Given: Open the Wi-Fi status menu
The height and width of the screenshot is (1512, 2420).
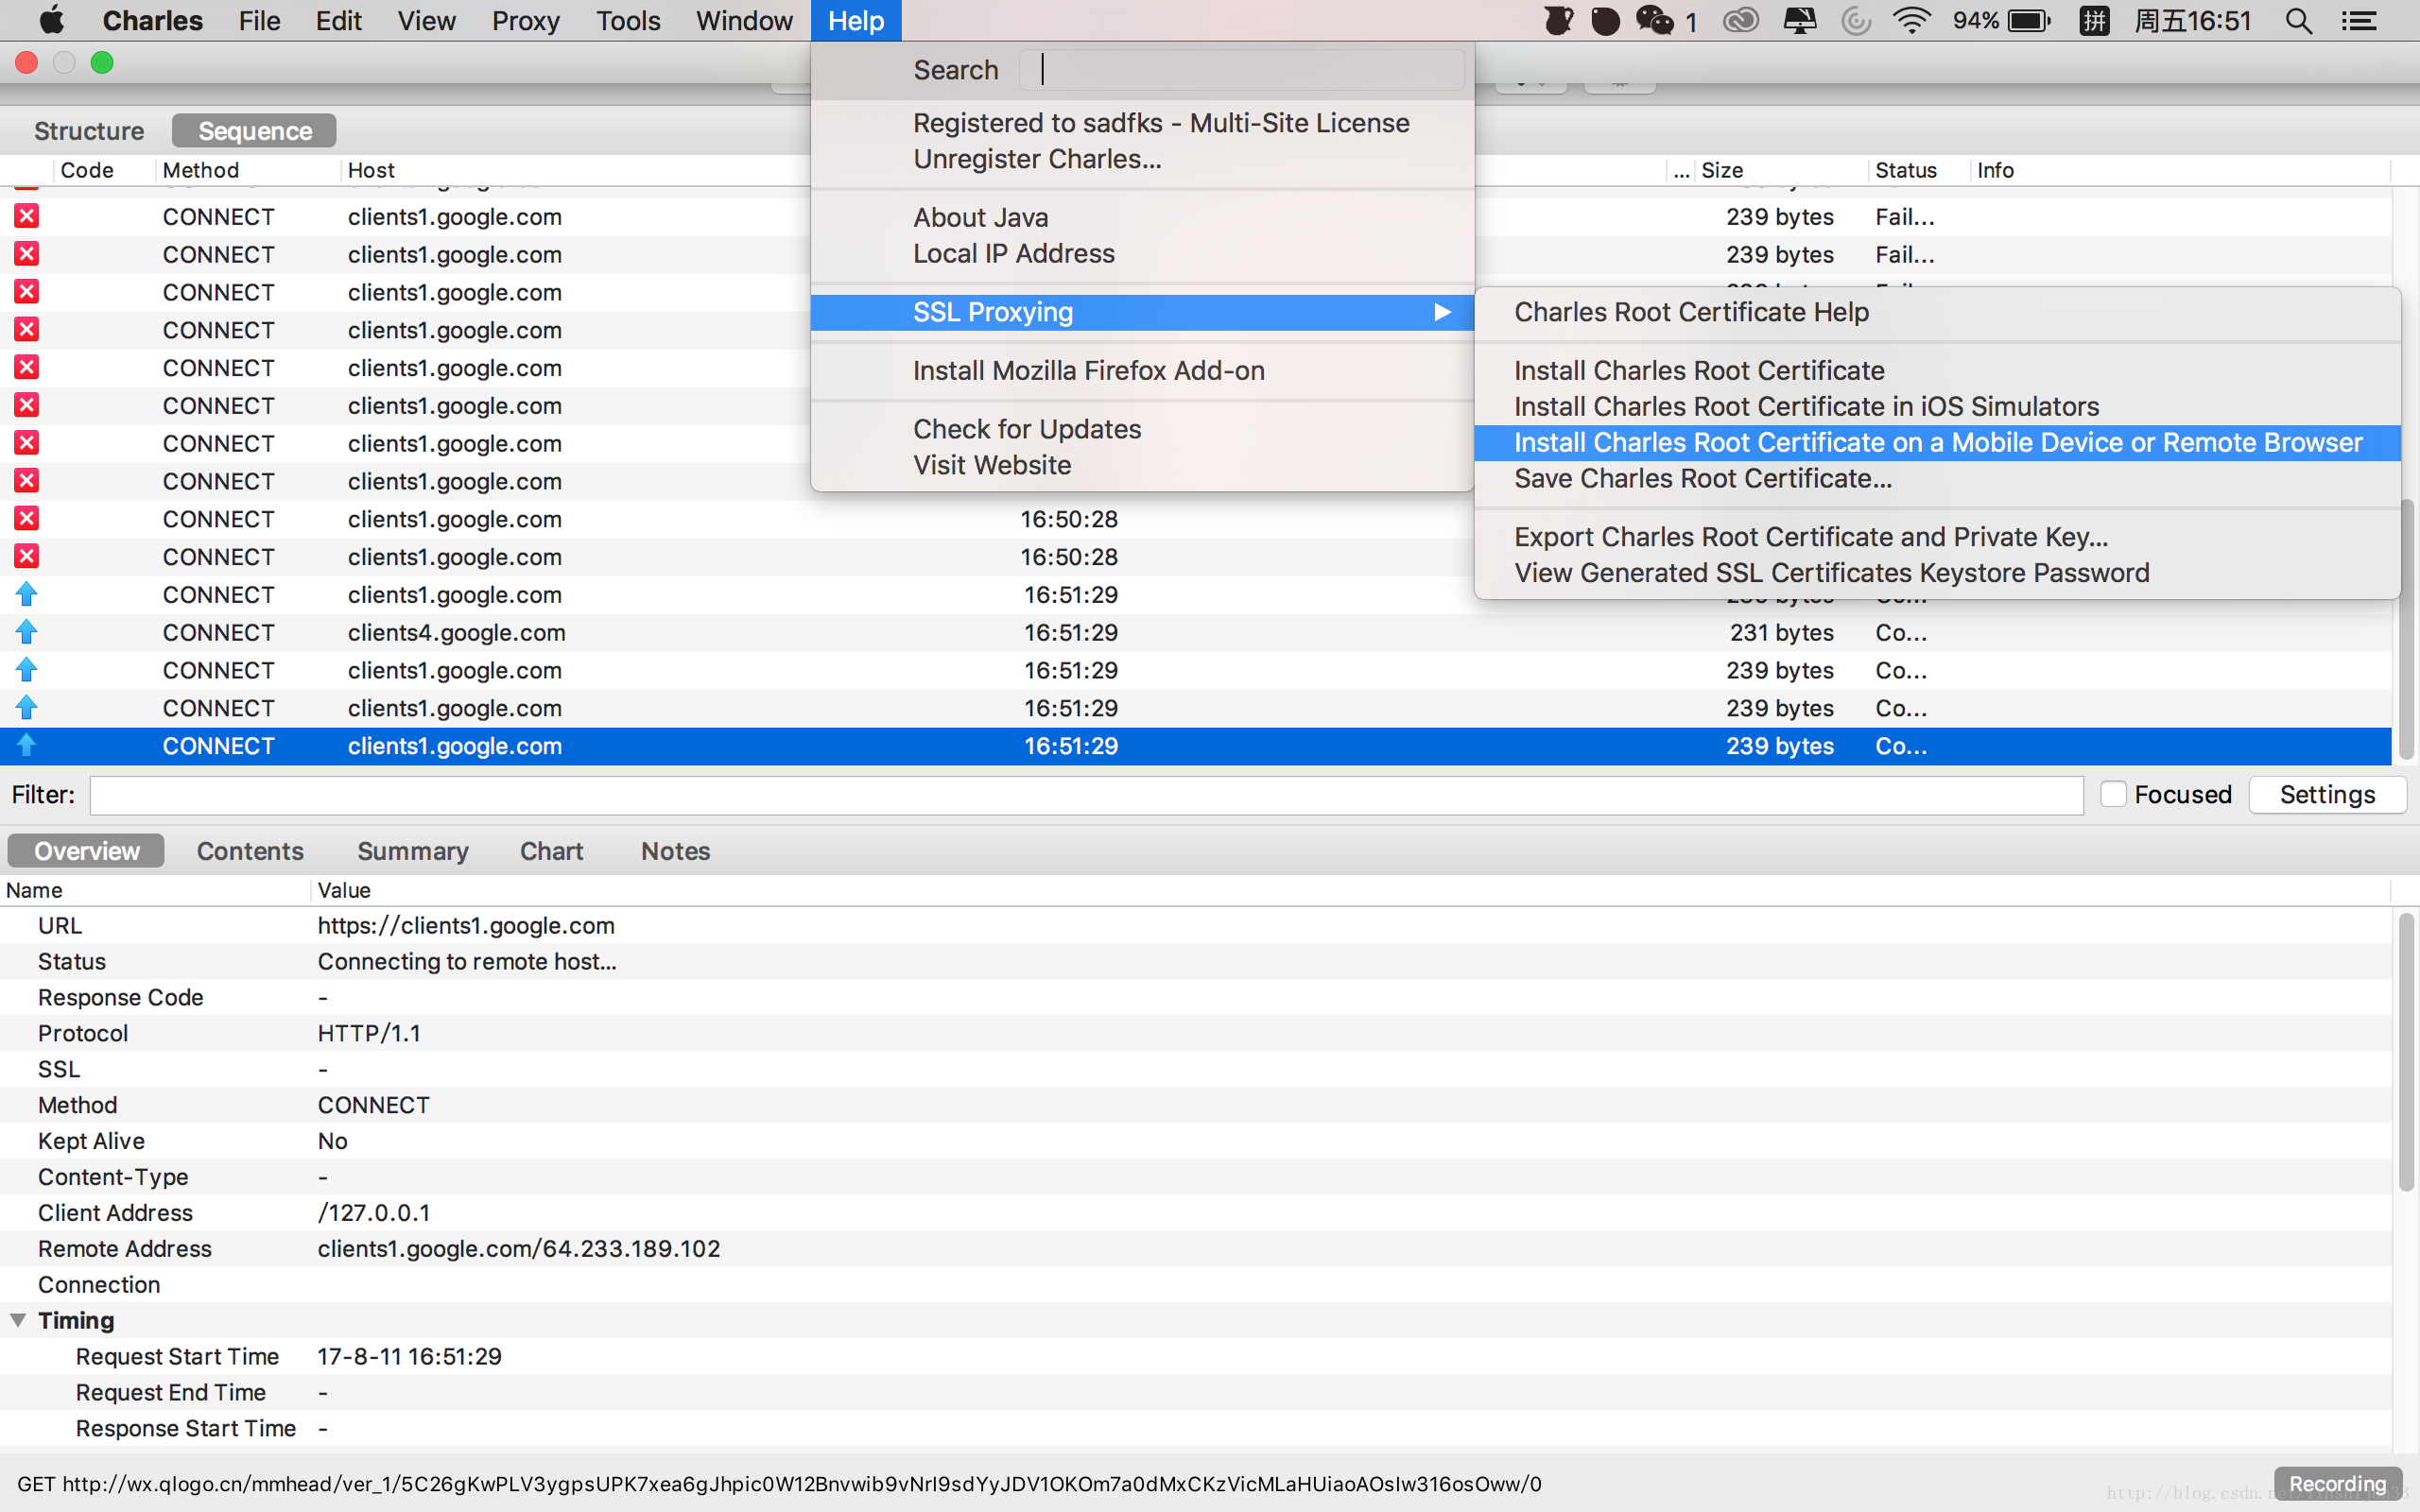Looking at the screenshot, I should coord(1911,20).
